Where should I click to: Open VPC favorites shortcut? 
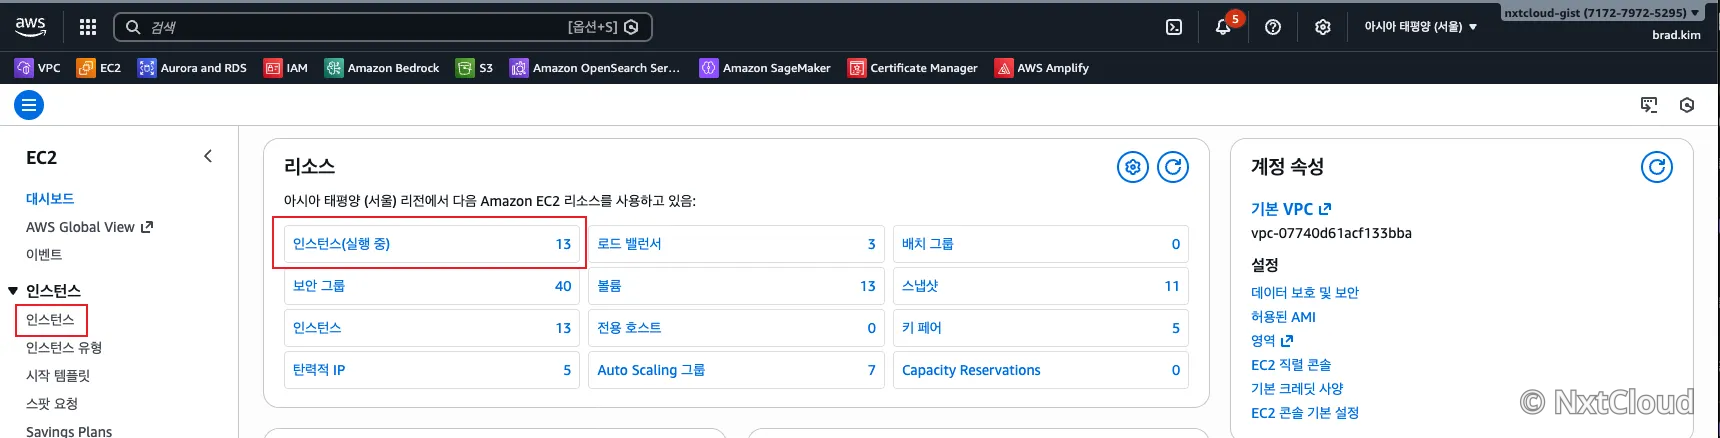[x=38, y=68]
